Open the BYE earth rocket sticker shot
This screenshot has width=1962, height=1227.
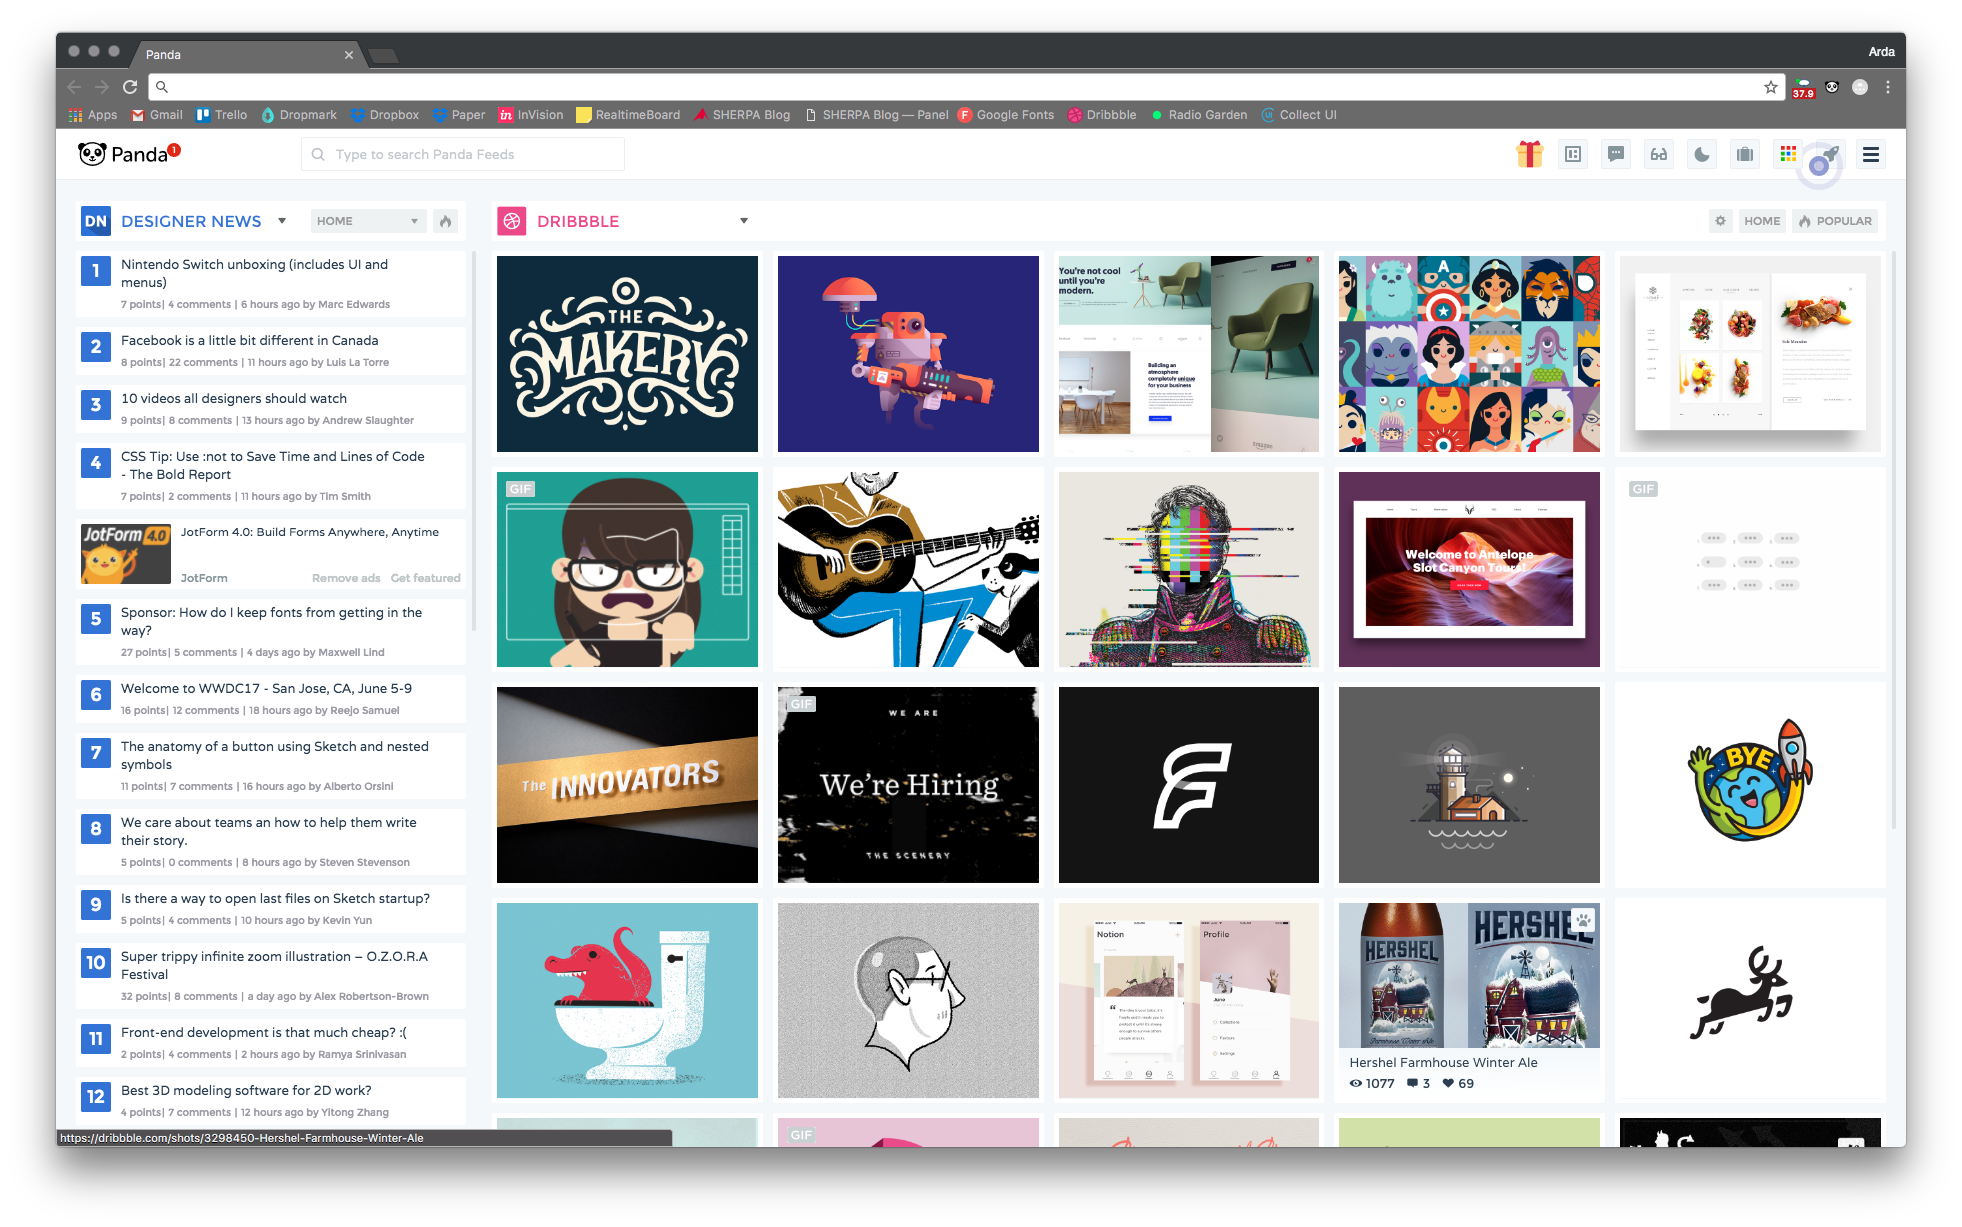pyautogui.click(x=1750, y=785)
